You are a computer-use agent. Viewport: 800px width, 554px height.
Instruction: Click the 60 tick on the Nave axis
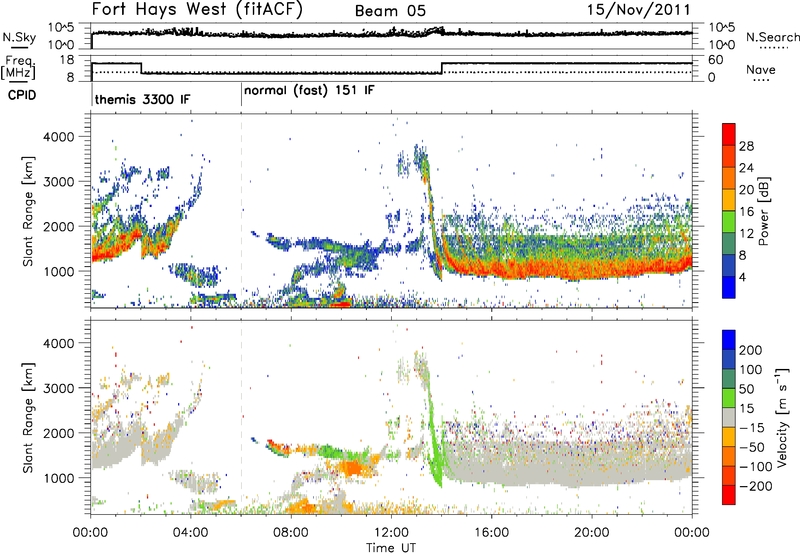click(716, 60)
